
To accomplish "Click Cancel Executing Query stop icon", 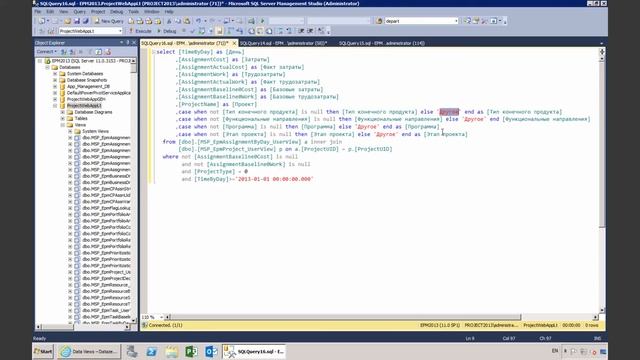I will (x=184, y=31).
